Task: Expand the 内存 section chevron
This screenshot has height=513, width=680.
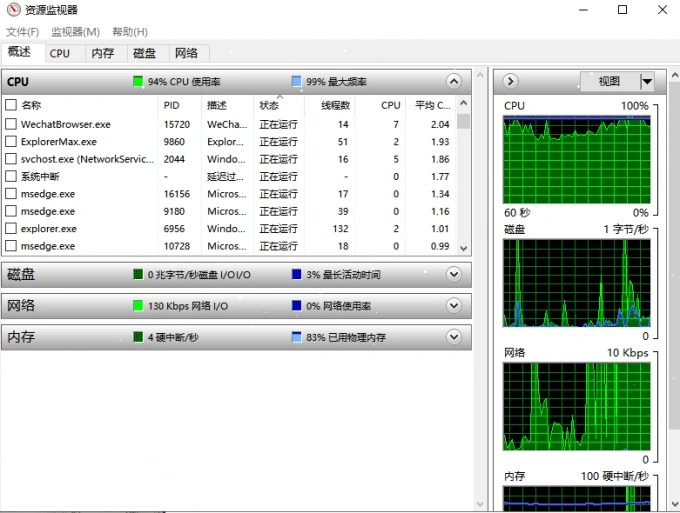Action: (x=454, y=337)
